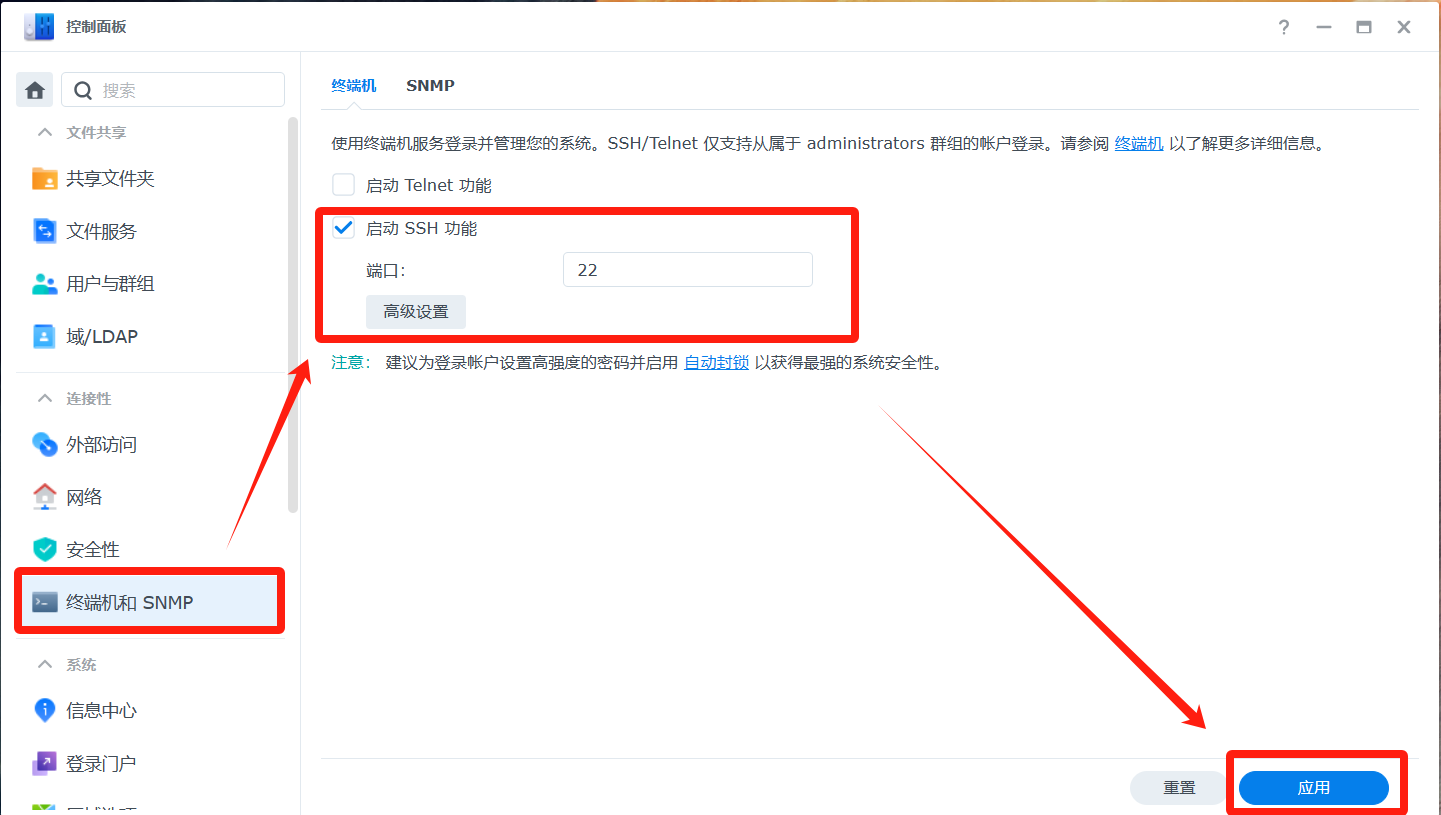Open 文件服务 file services icon
This screenshot has width=1441, height=815.
coord(45,232)
